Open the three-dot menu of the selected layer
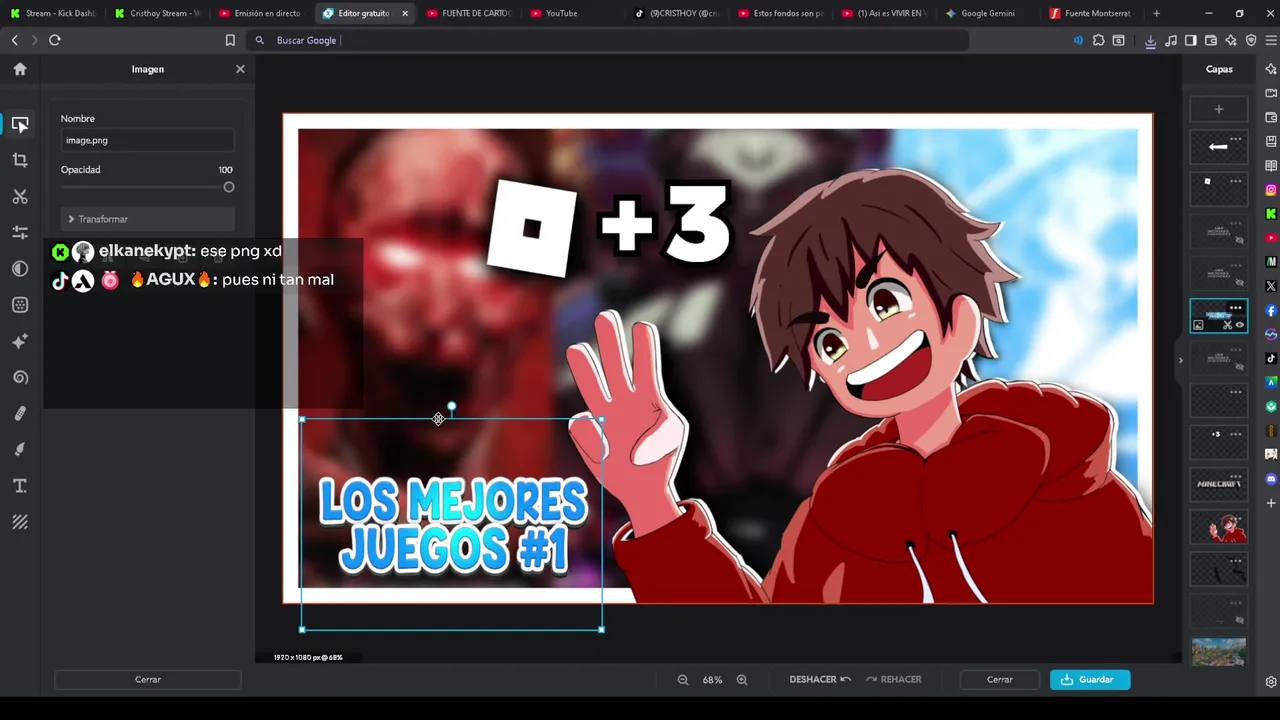1280x720 pixels. tap(1236, 307)
